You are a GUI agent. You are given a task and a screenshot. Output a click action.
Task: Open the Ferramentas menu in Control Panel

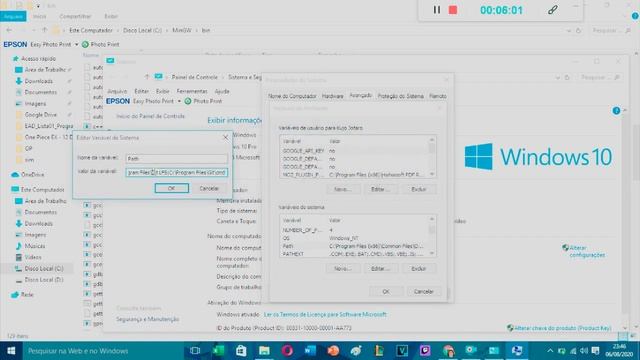[192, 91]
